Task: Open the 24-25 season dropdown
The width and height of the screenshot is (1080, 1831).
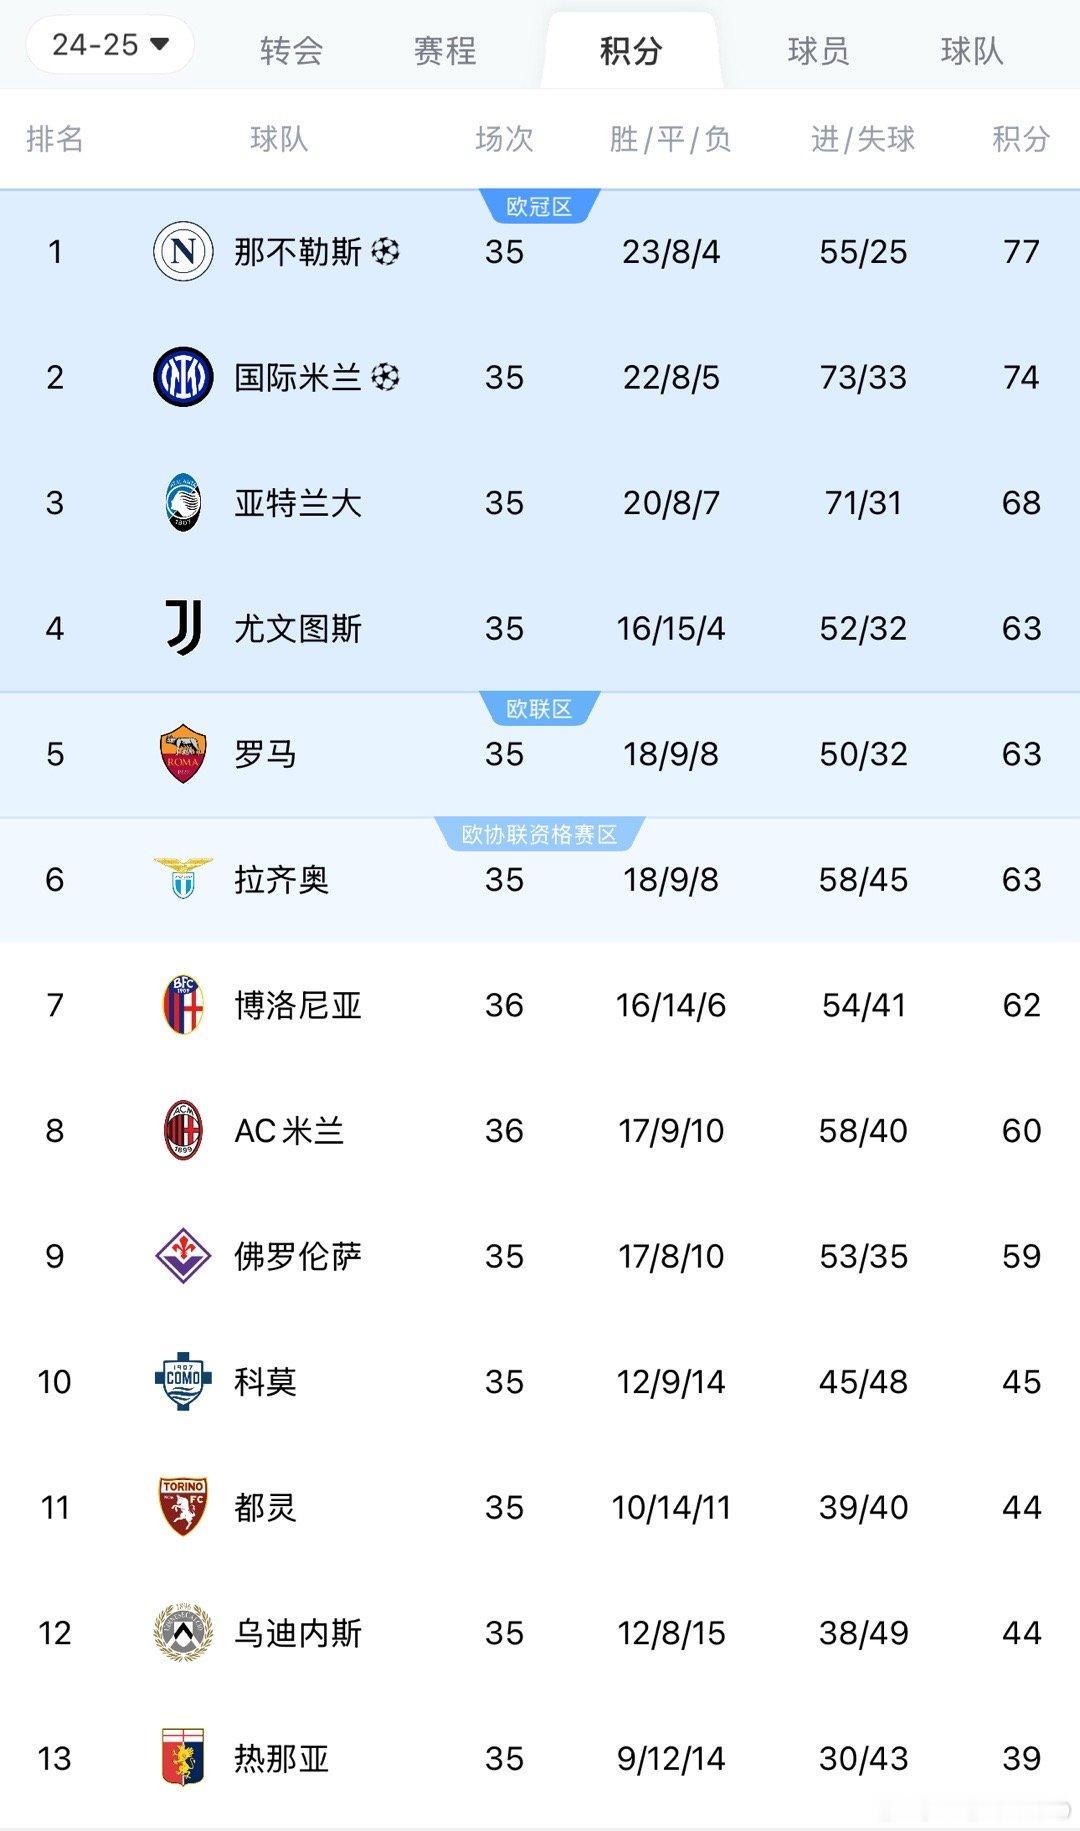Action: (x=110, y=45)
